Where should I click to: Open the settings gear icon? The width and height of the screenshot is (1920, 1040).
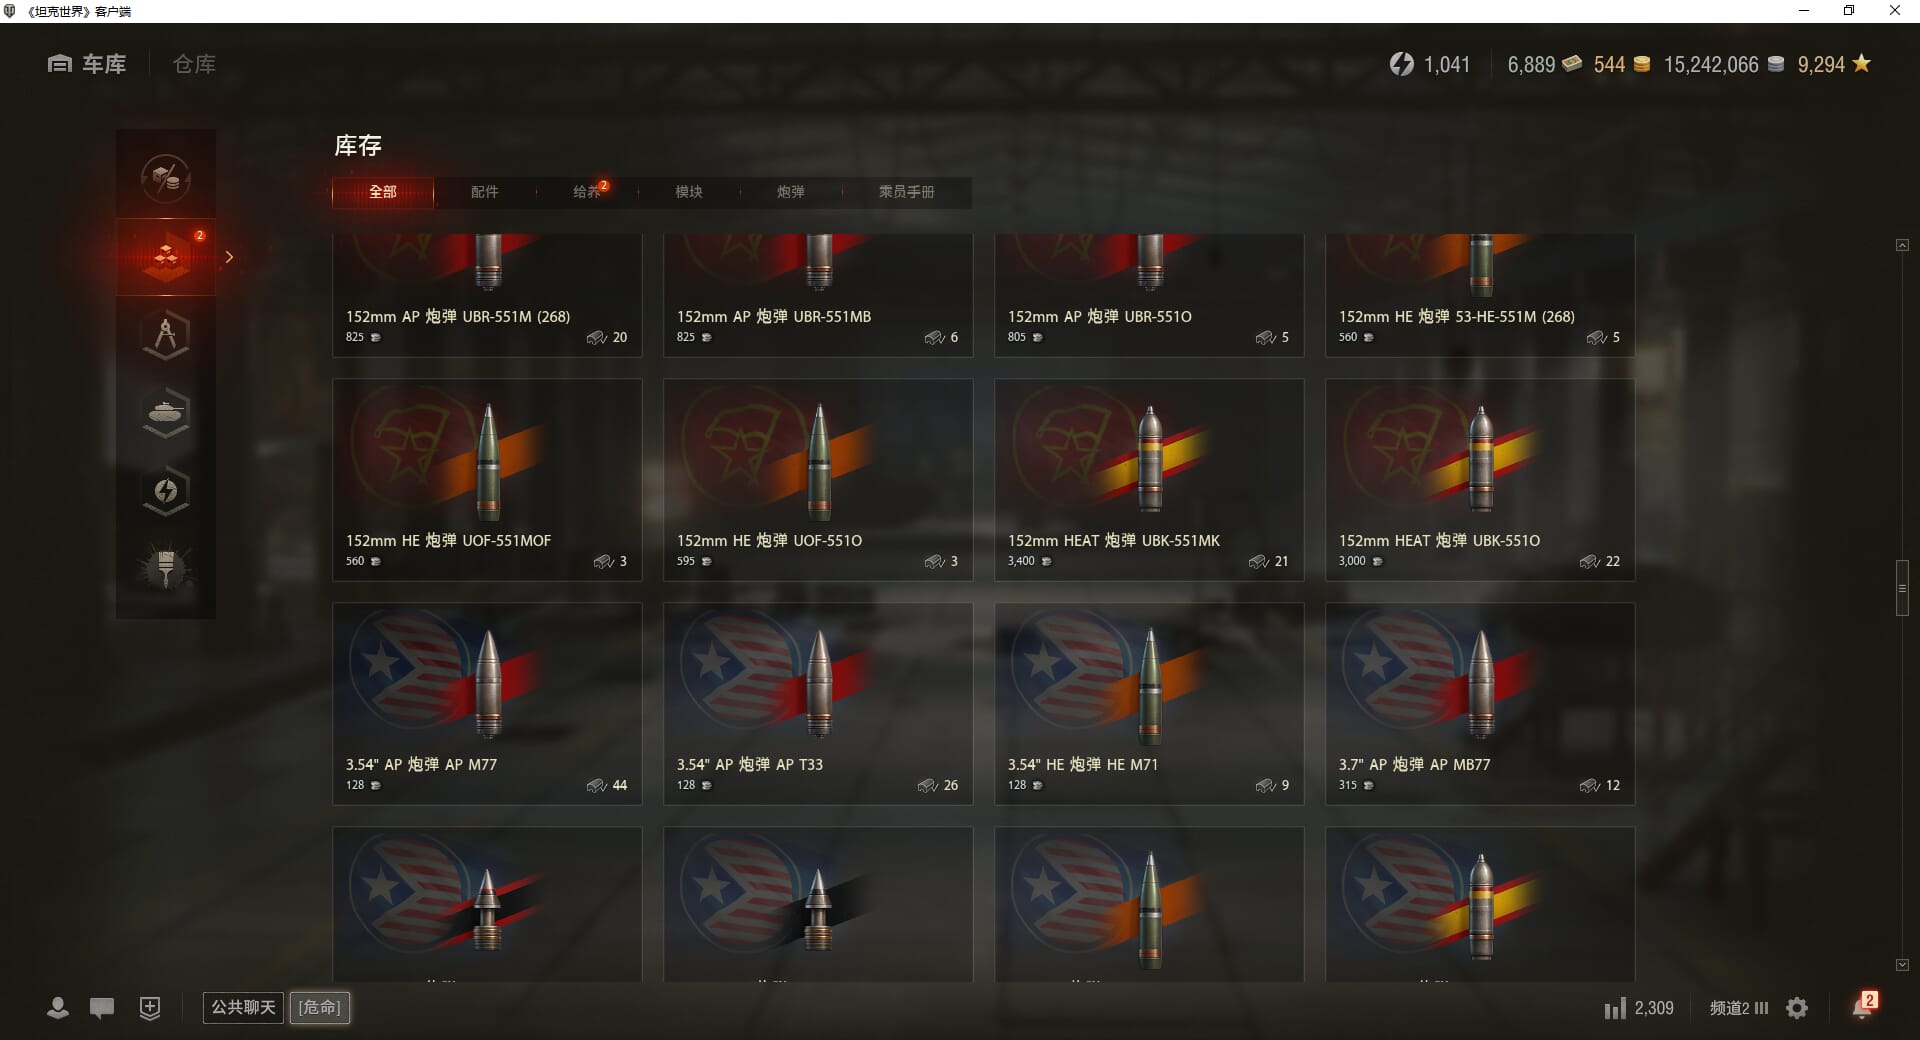click(1797, 1008)
